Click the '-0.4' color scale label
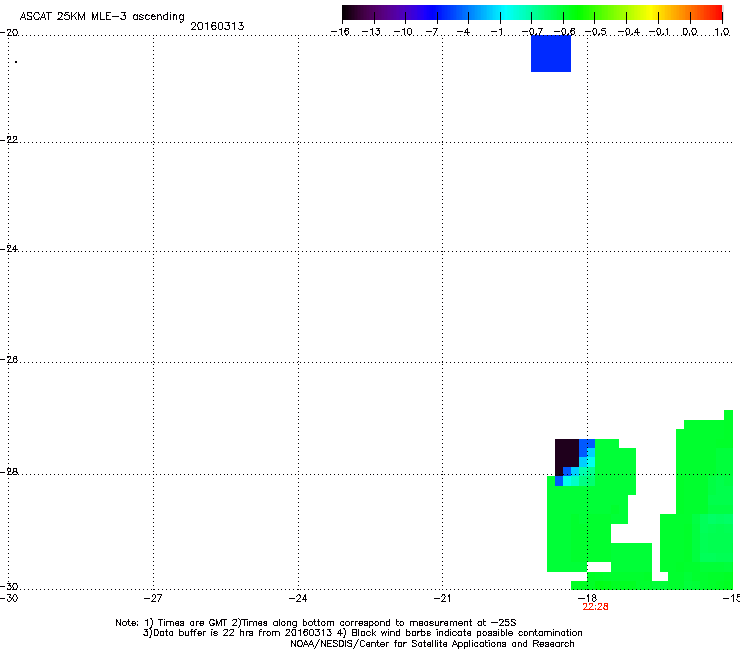This screenshot has width=740, height=650. [628, 32]
